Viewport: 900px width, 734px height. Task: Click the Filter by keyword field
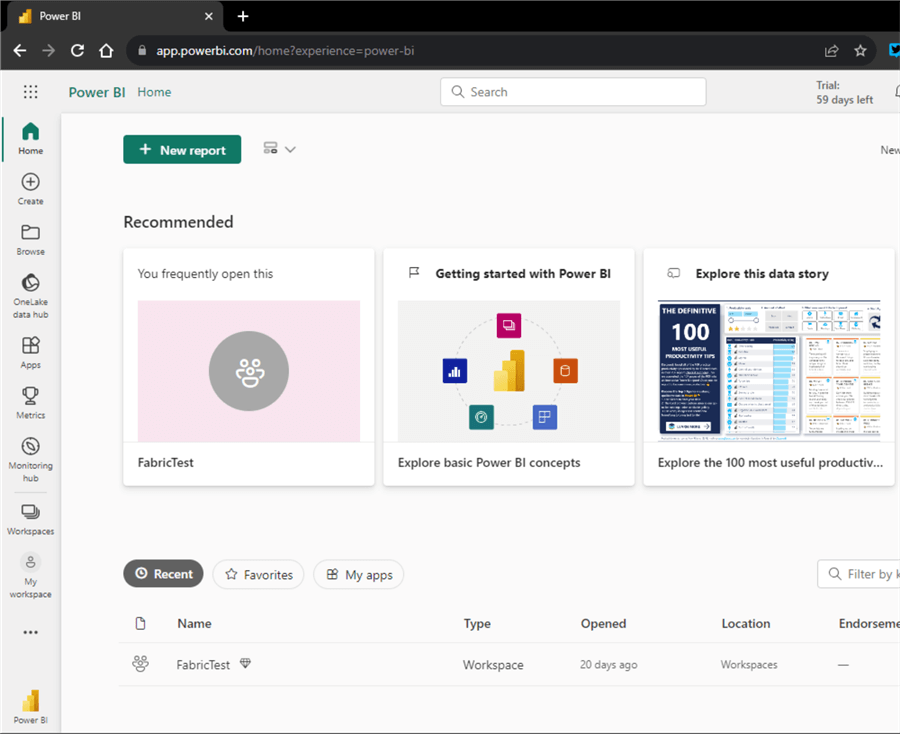[859, 574]
